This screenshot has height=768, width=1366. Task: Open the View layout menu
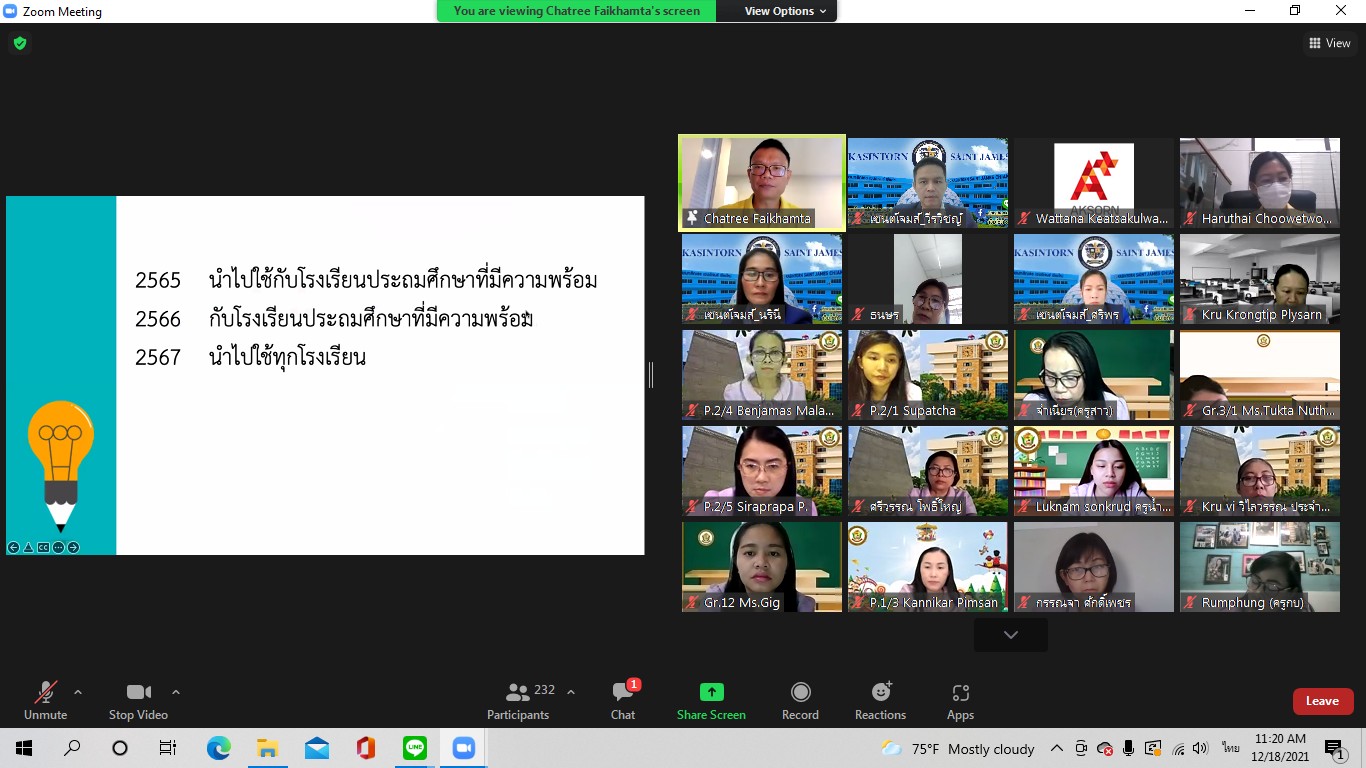click(x=1329, y=43)
